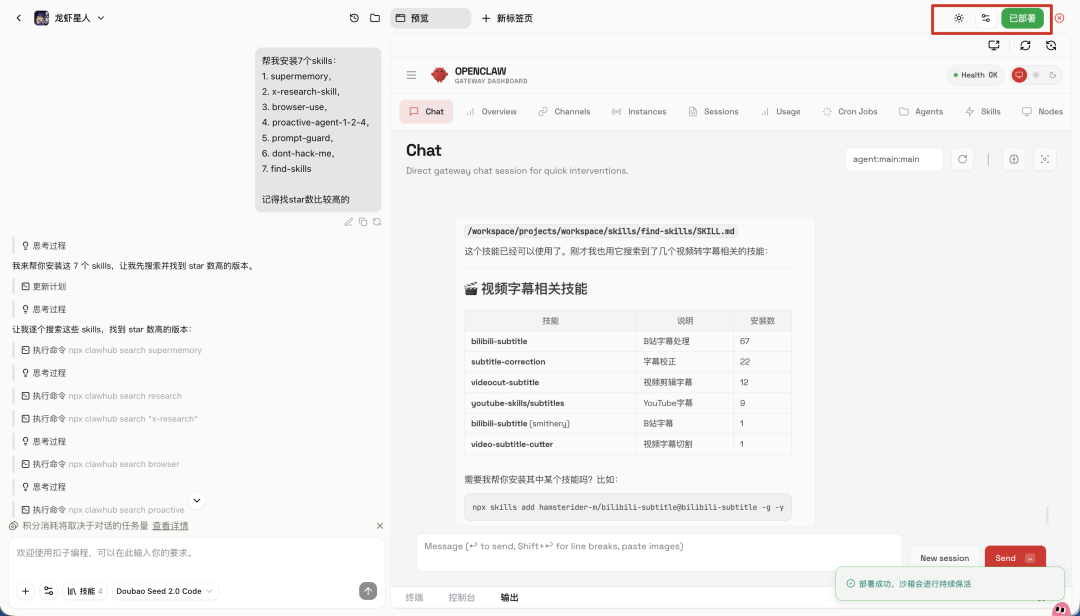Open the Doubao Seed 2.0 Code model dropdown

point(164,591)
